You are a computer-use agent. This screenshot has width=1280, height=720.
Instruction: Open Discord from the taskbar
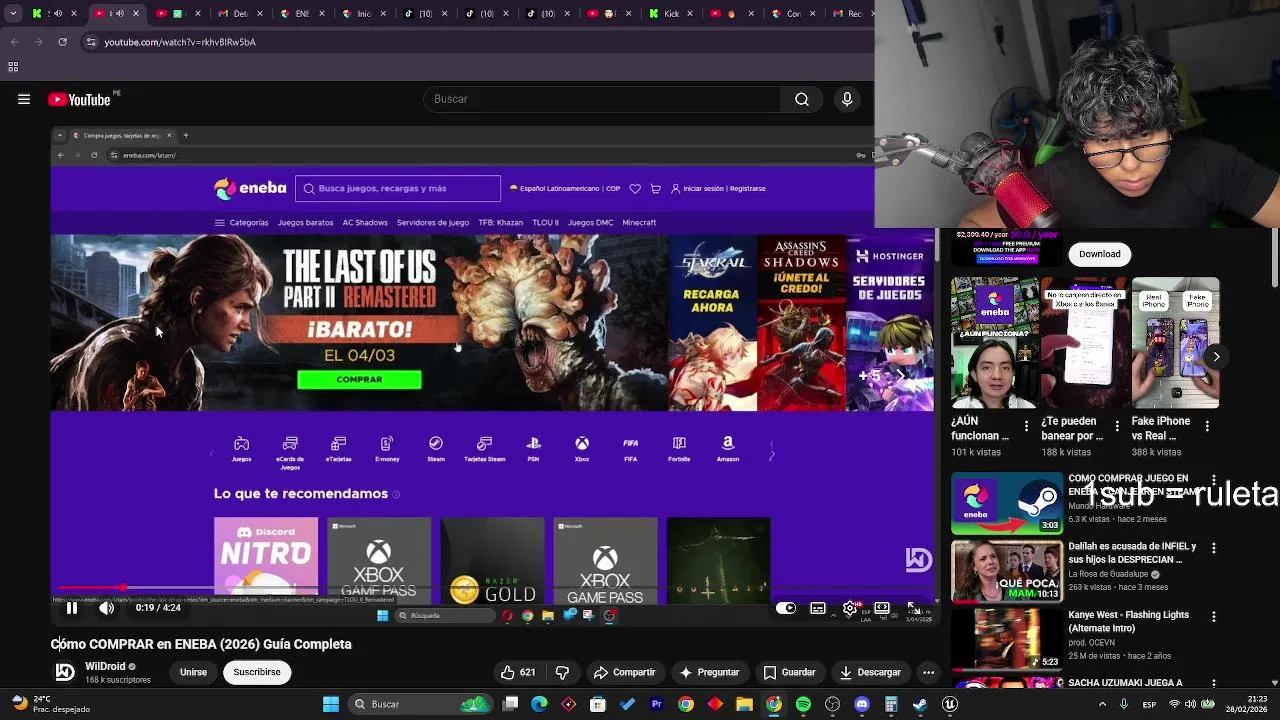point(862,704)
